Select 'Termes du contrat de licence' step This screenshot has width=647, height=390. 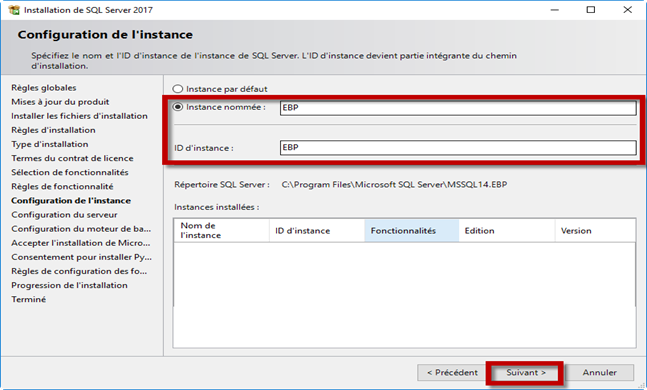[x=72, y=158]
